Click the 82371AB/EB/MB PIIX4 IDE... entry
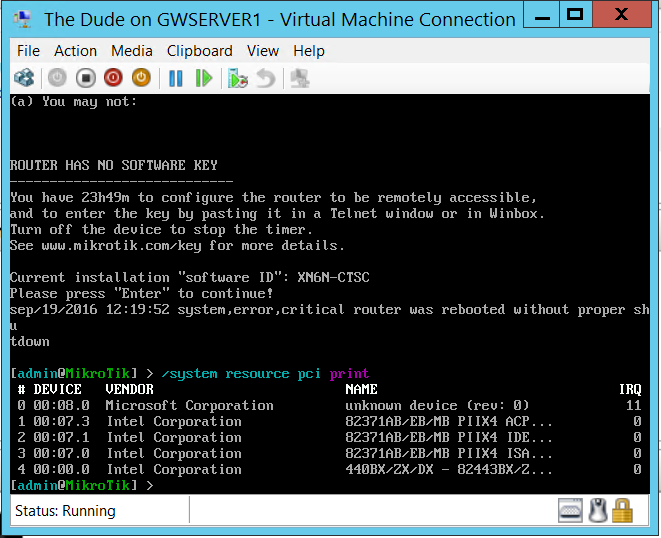 coord(449,437)
